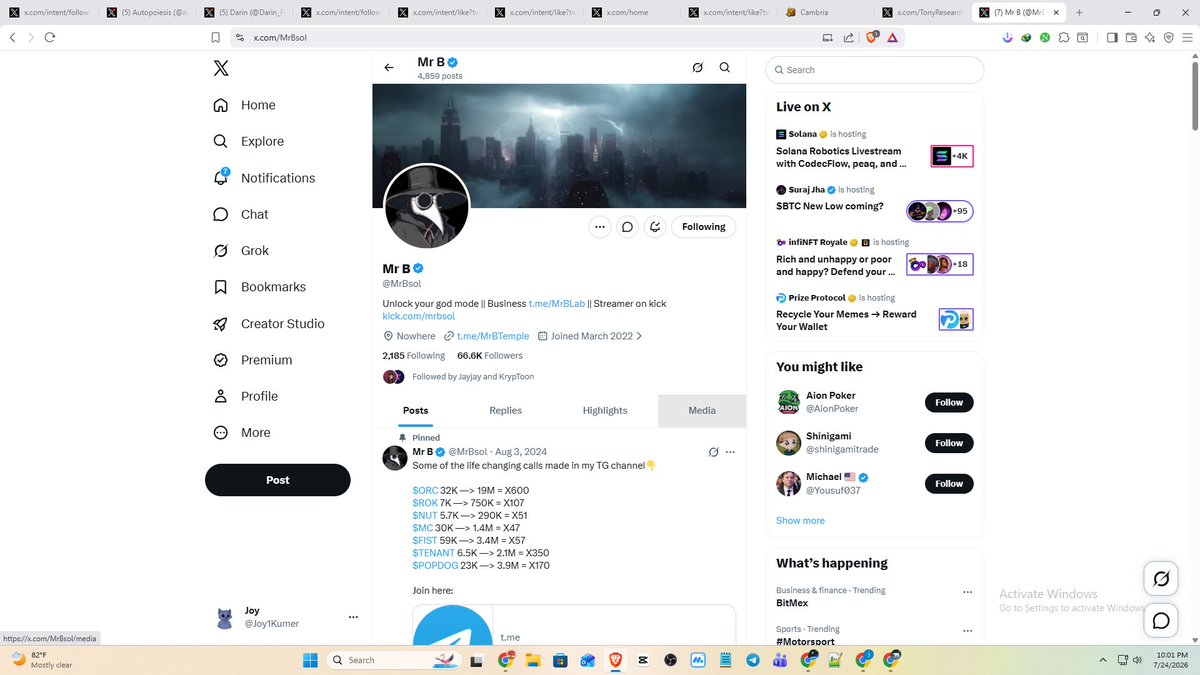Image resolution: width=1200 pixels, height=675 pixels.
Task: Click the back arrow beside Mr B
Action: point(389,68)
